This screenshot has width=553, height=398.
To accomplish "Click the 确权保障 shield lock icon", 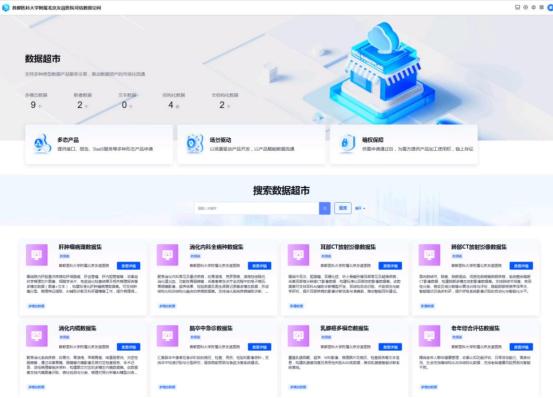I will coord(347,144).
